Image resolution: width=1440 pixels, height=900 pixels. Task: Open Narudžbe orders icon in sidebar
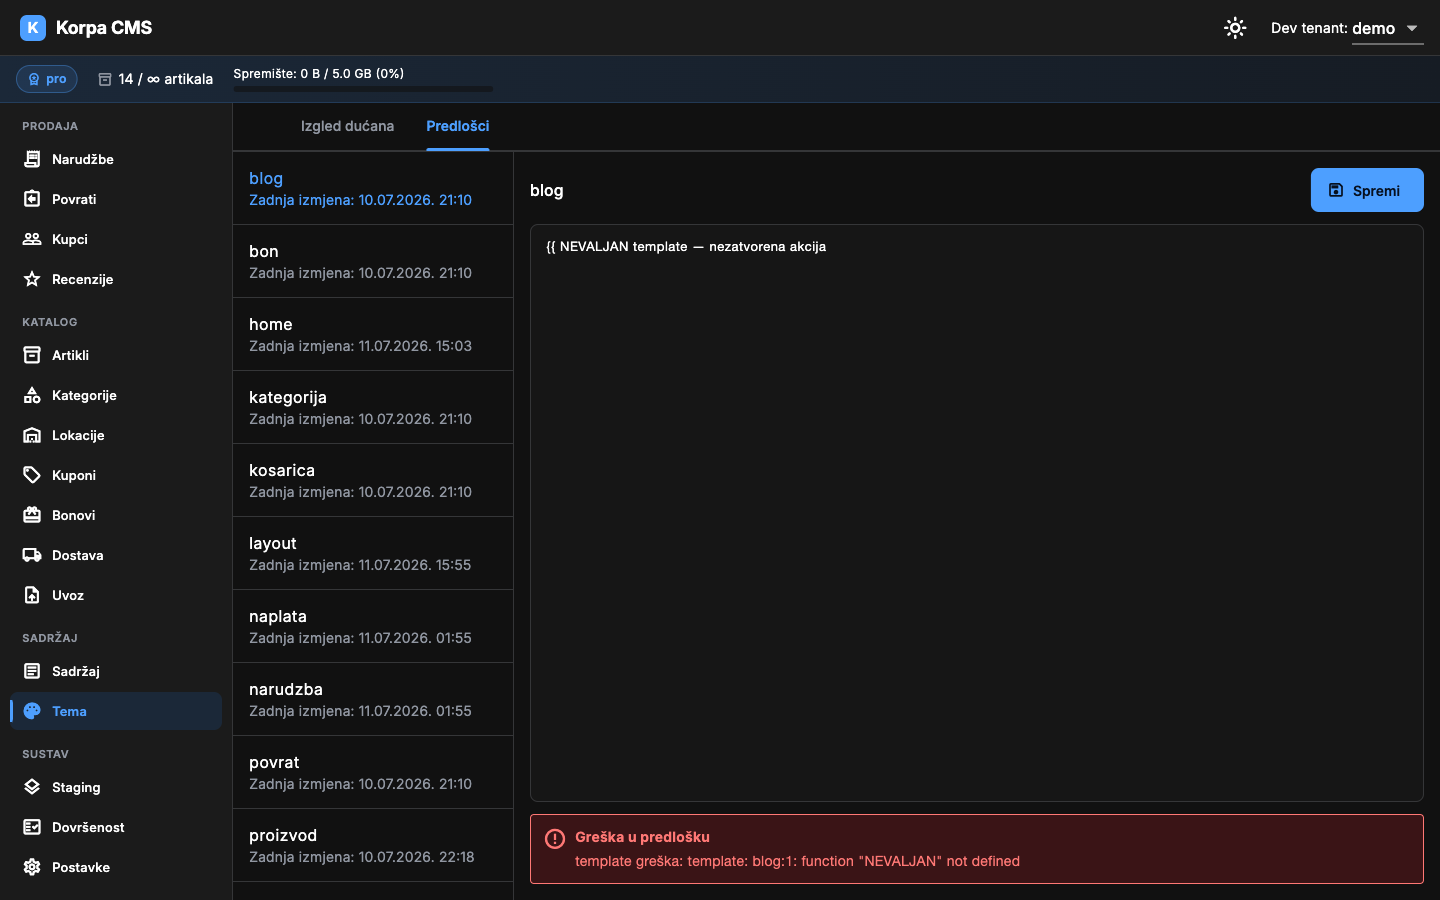pos(32,159)
